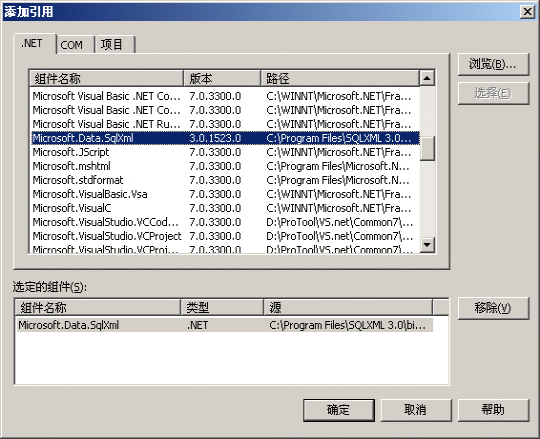This screenshot has height=439, width=540.
Task: Select the .NET tab
Action: 34,43
